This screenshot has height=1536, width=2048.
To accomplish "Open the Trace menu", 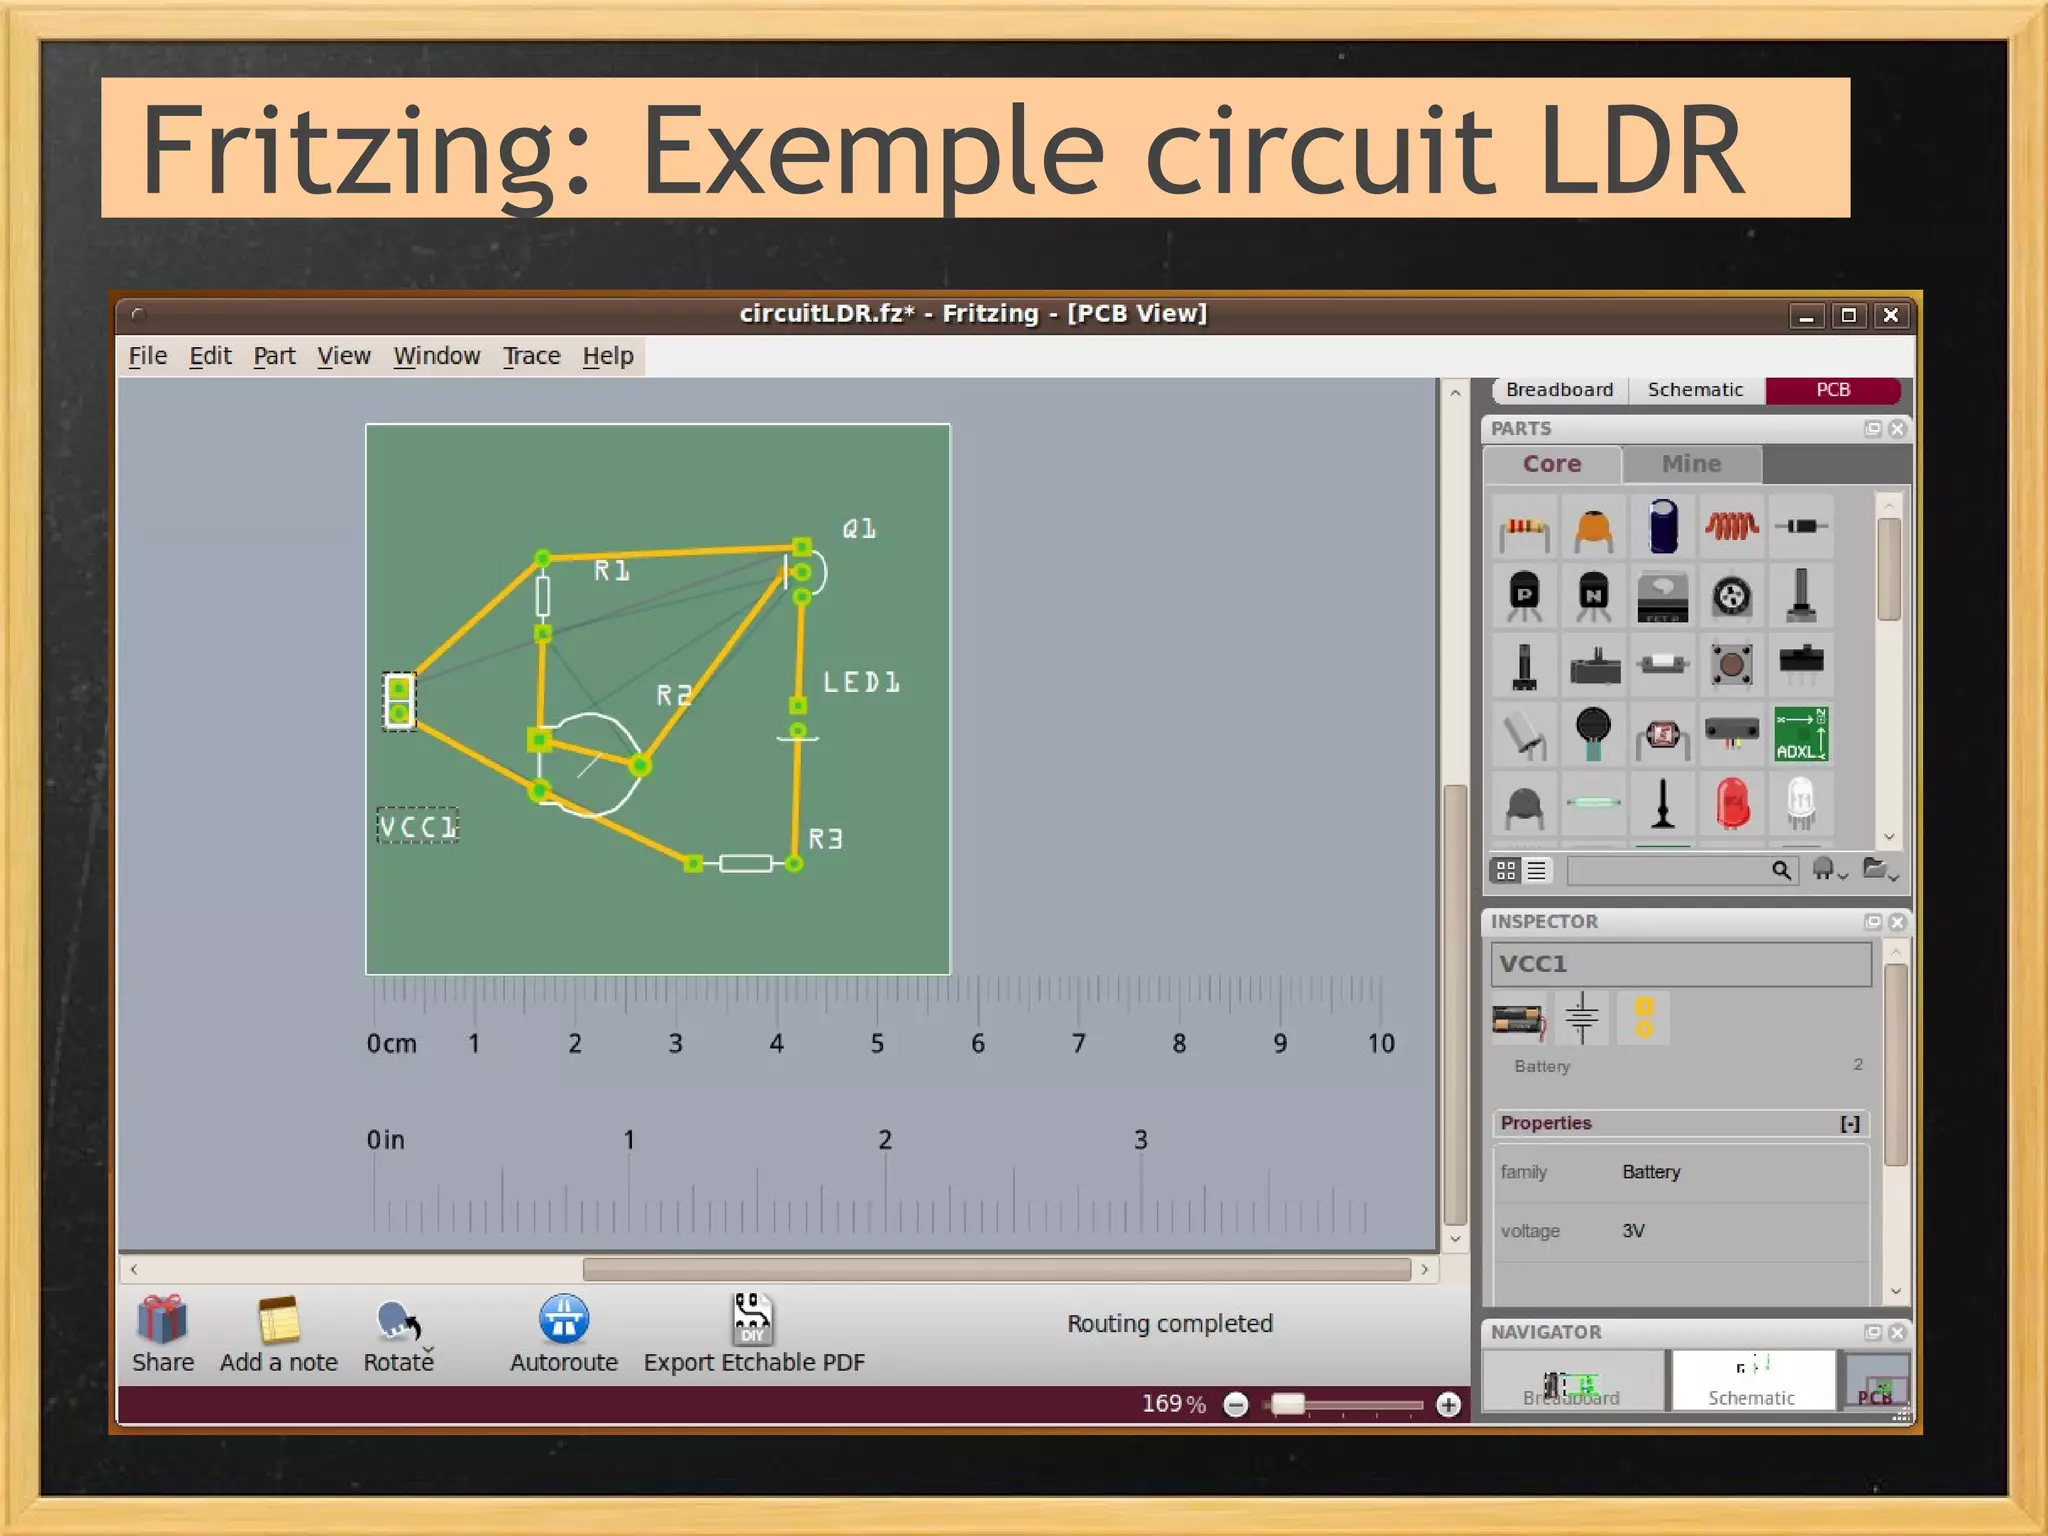I will point(531,356).
